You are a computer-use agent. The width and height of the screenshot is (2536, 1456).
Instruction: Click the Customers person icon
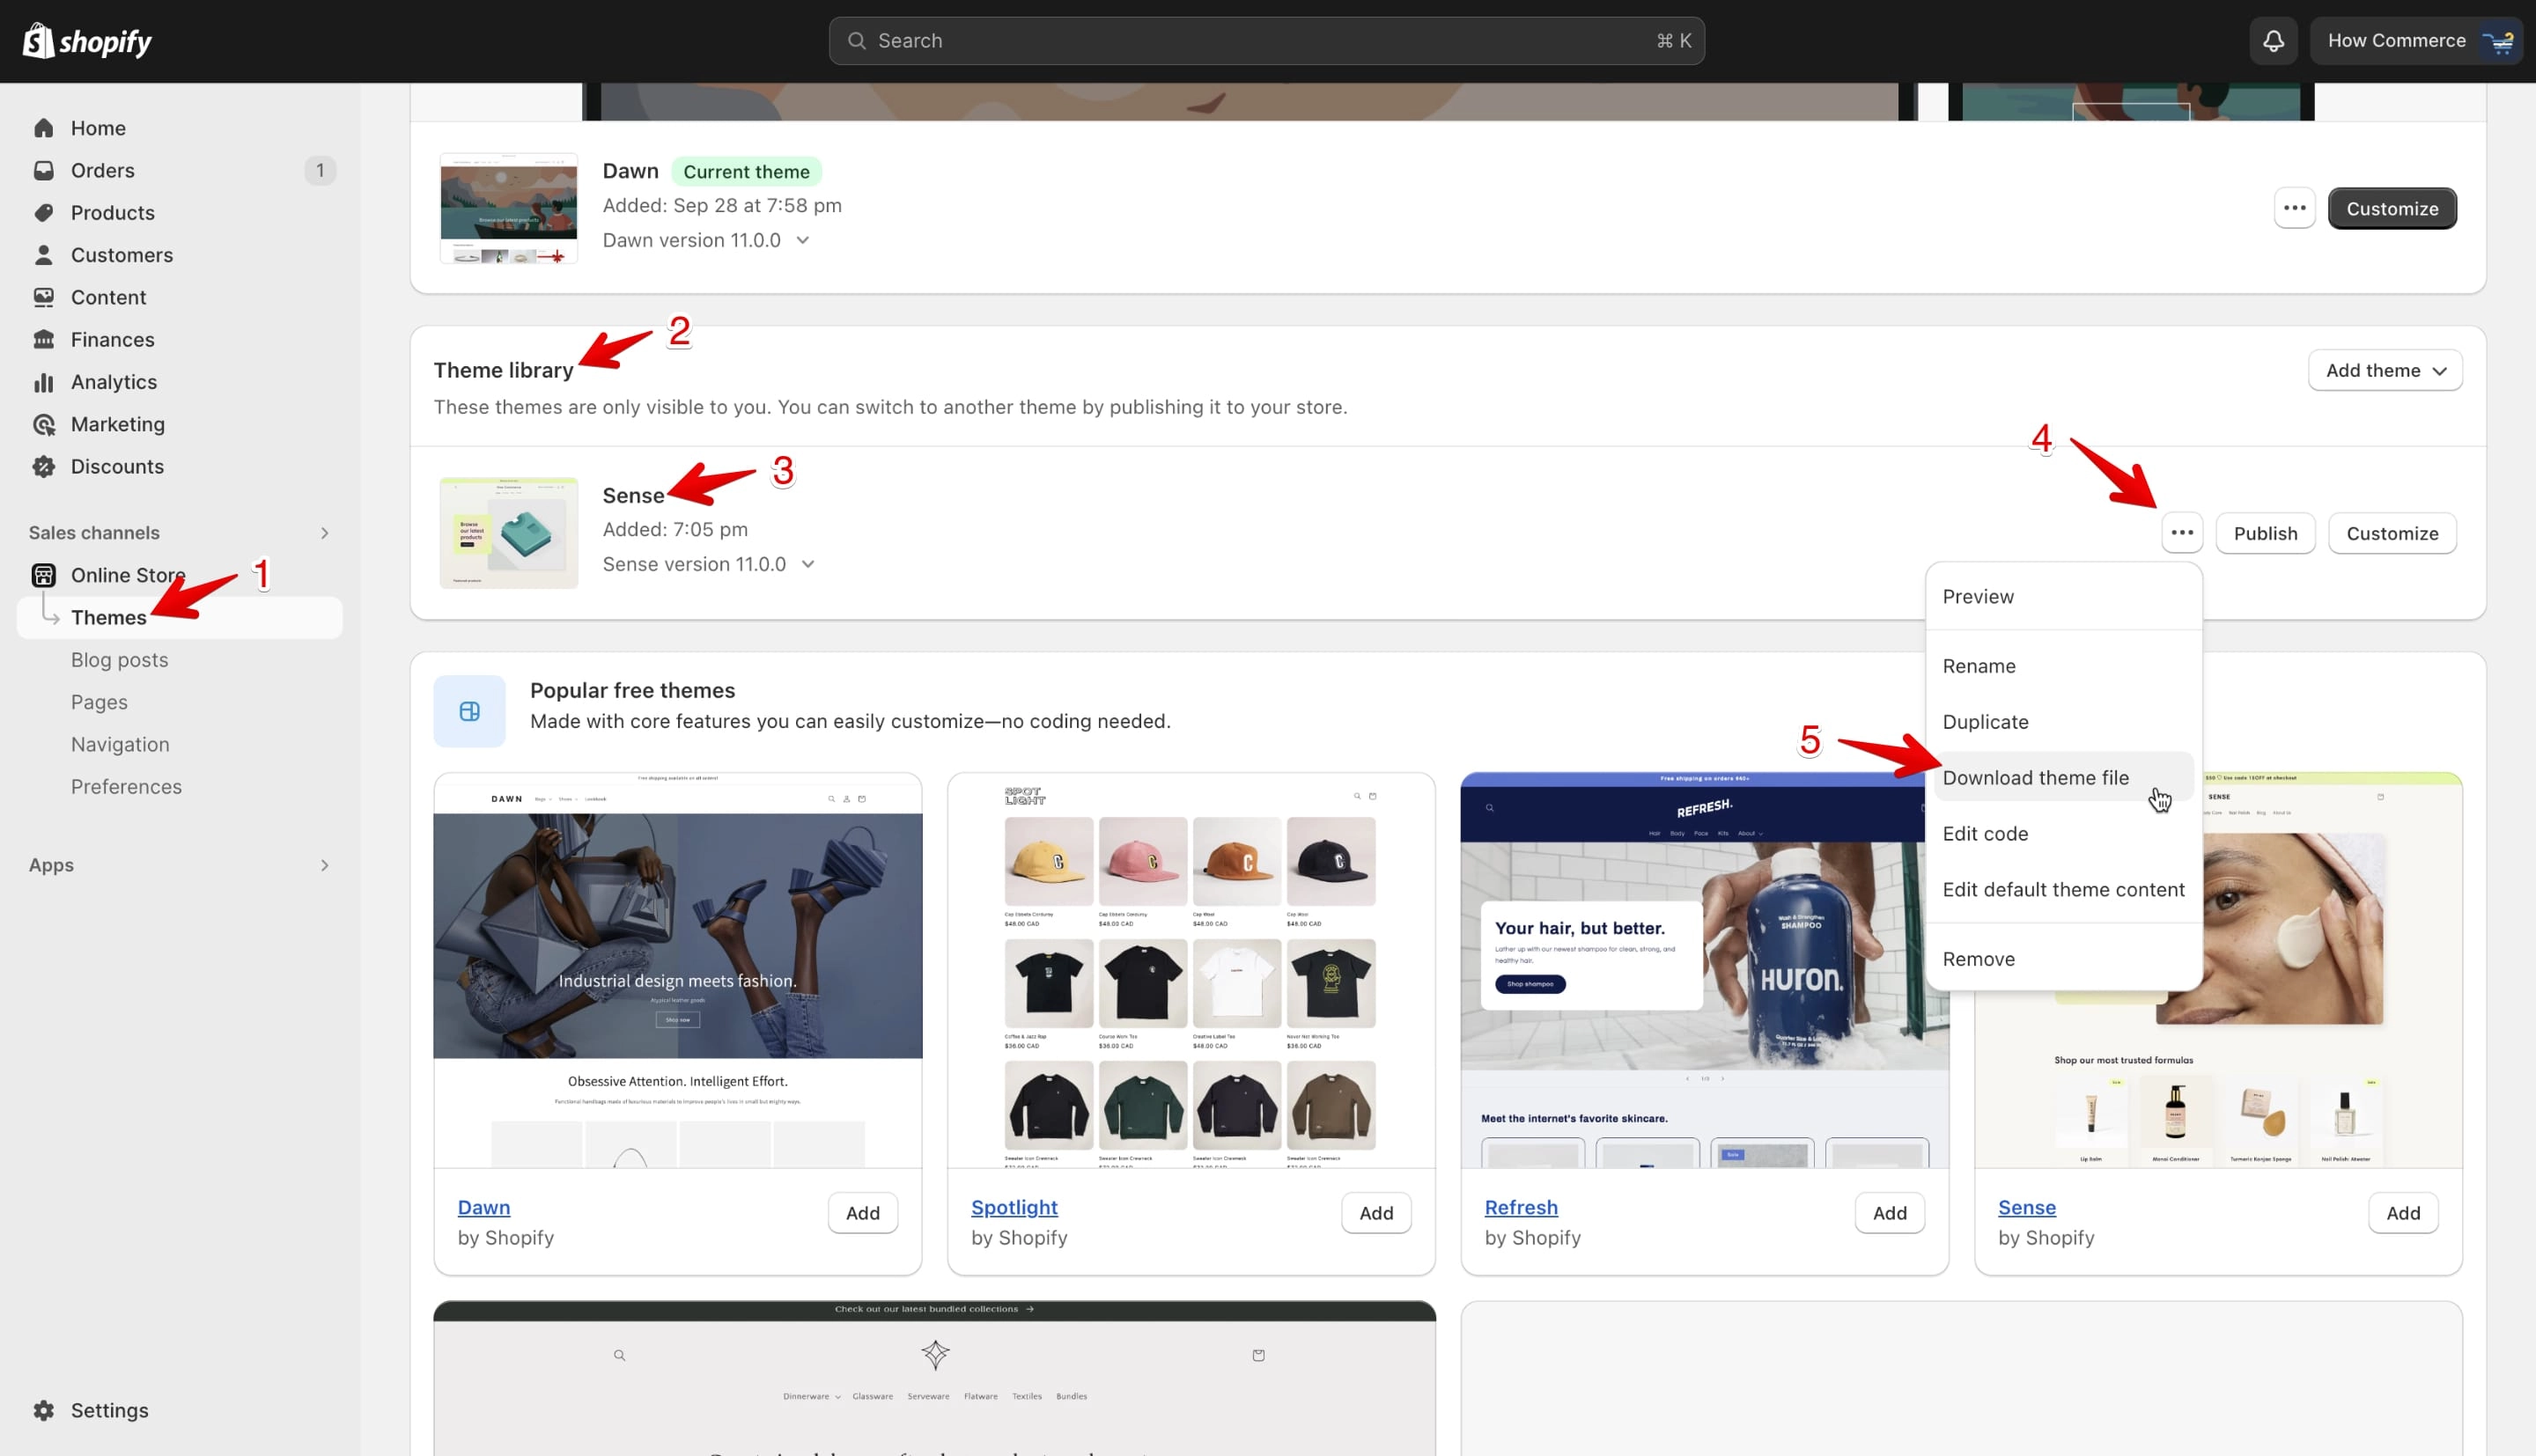(43, 255)
